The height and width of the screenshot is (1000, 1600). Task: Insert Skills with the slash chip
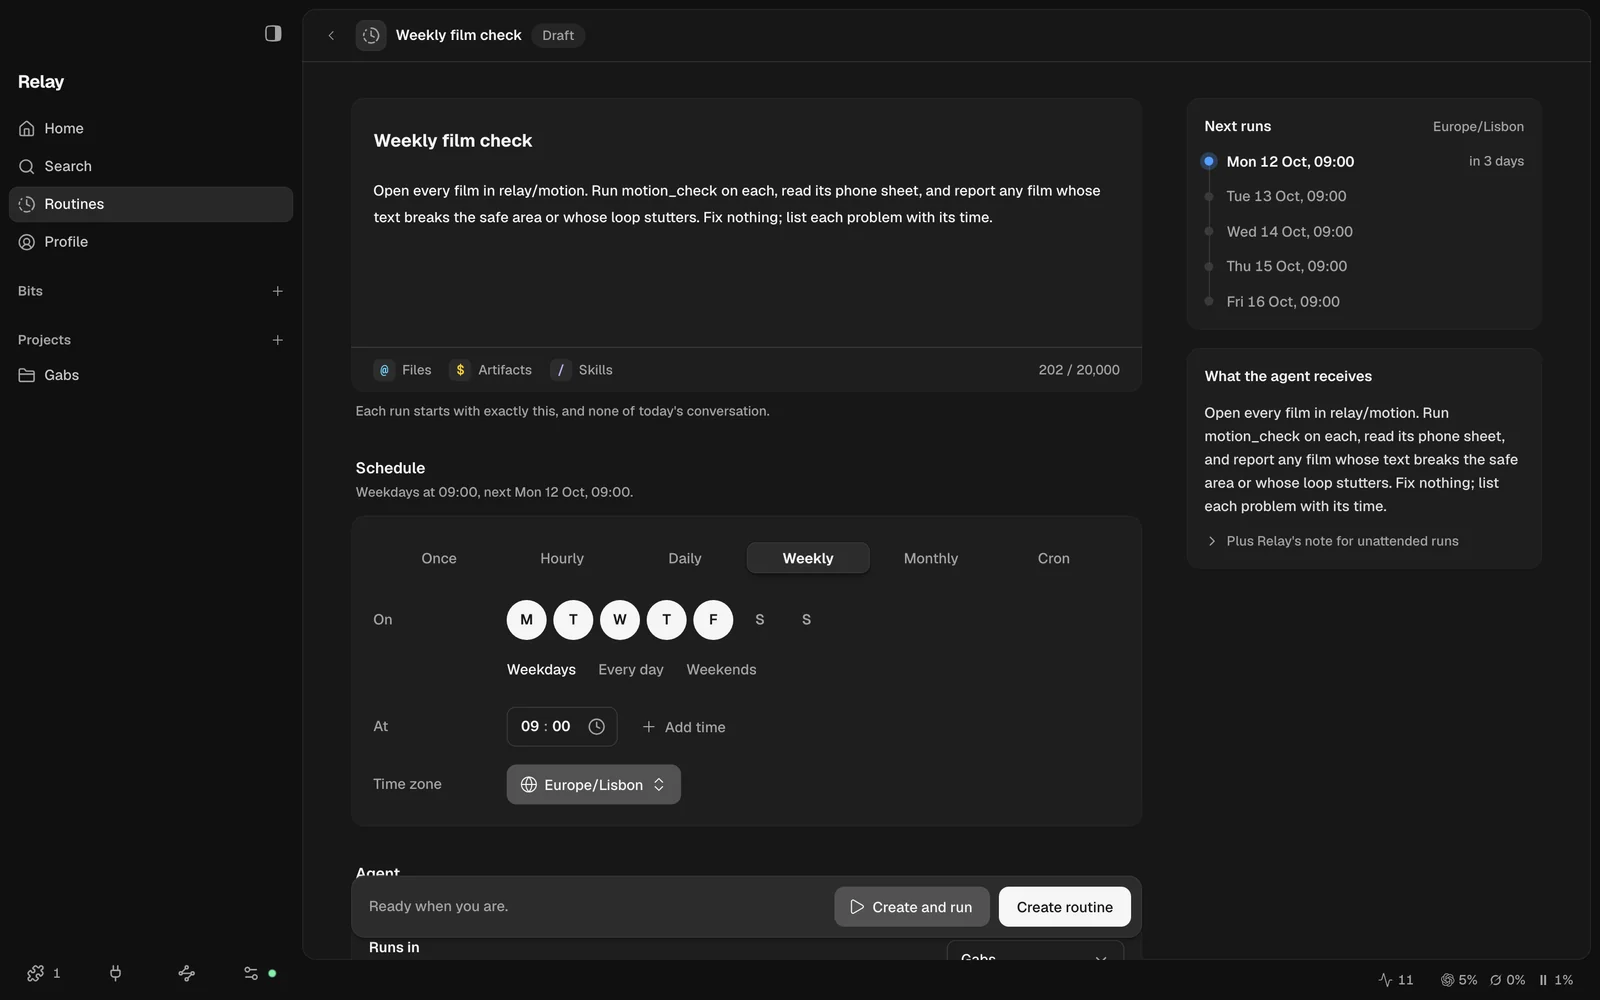point(582,370)
